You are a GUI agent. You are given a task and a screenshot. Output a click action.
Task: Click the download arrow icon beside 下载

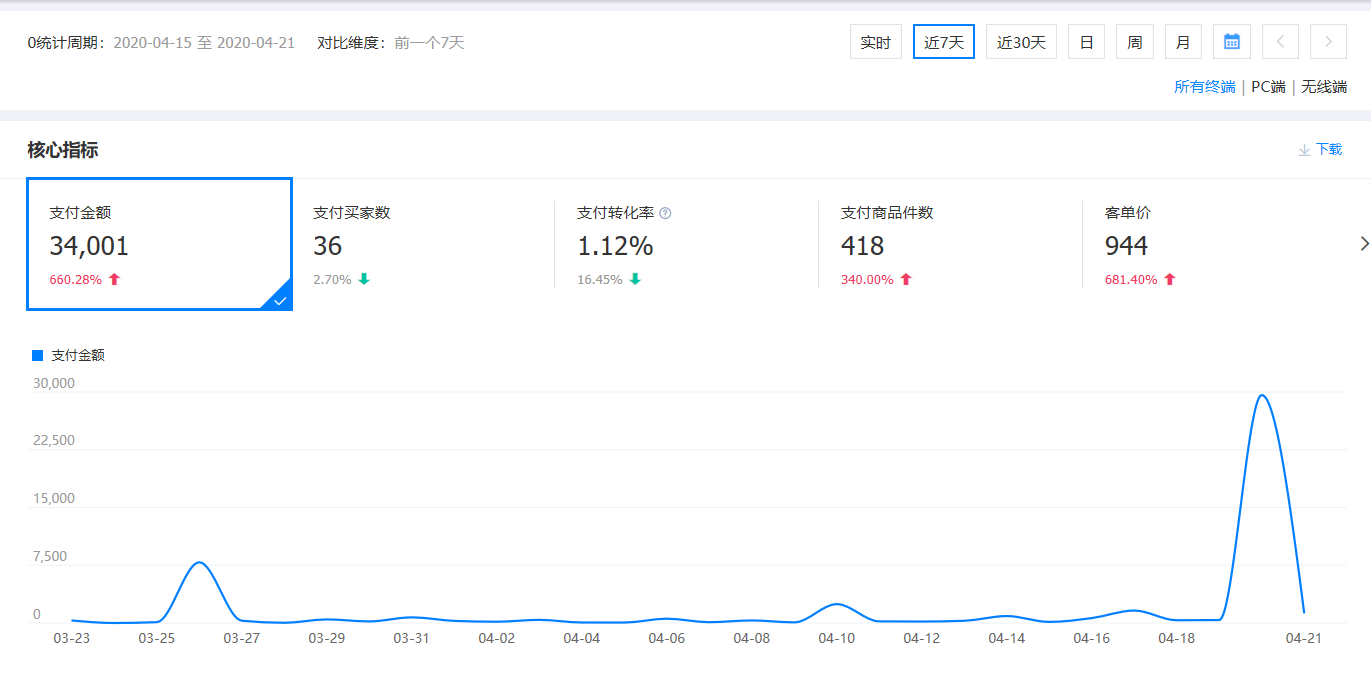coord(1304,148)
